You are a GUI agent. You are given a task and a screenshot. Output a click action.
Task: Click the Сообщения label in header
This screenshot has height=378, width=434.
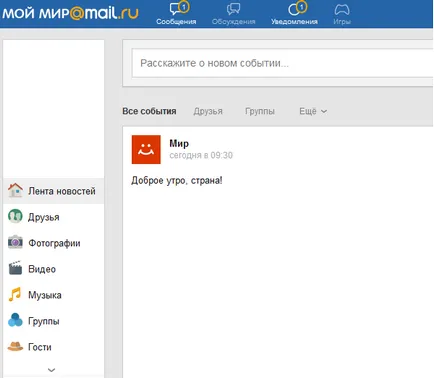click(x=176, y=22)
